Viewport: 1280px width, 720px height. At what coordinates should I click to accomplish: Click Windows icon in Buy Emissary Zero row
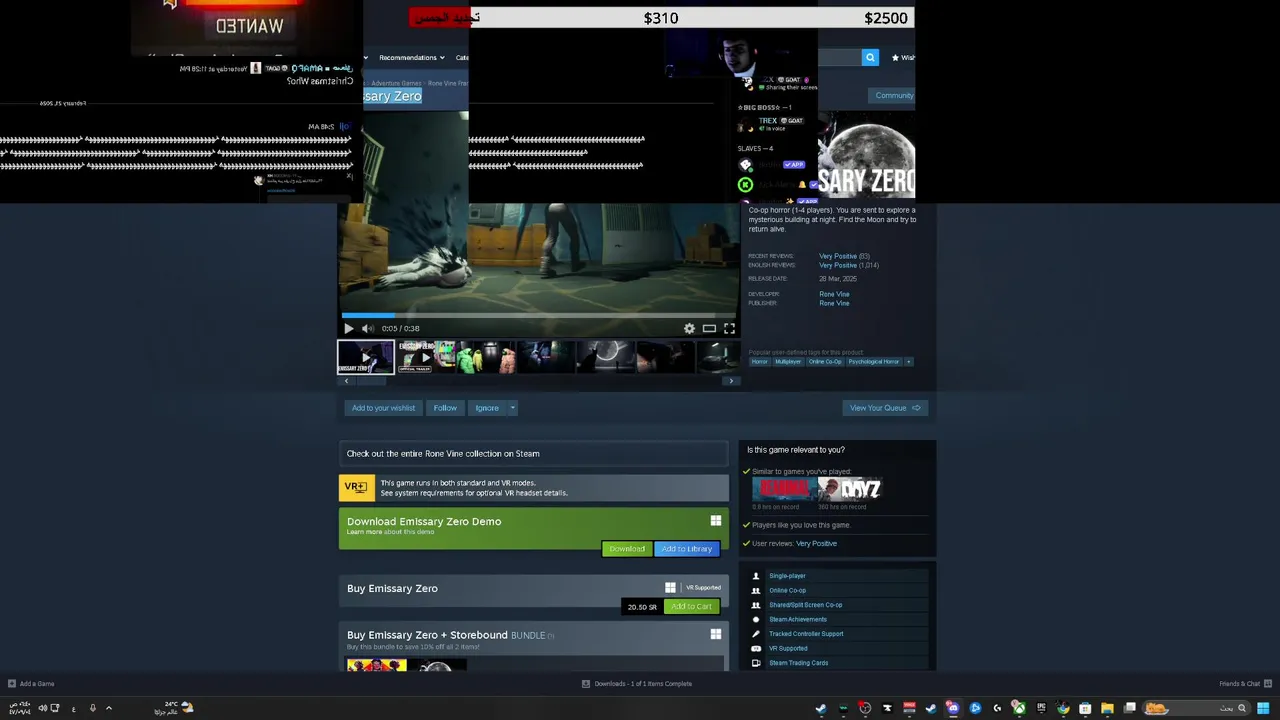(x=670, y=588)
